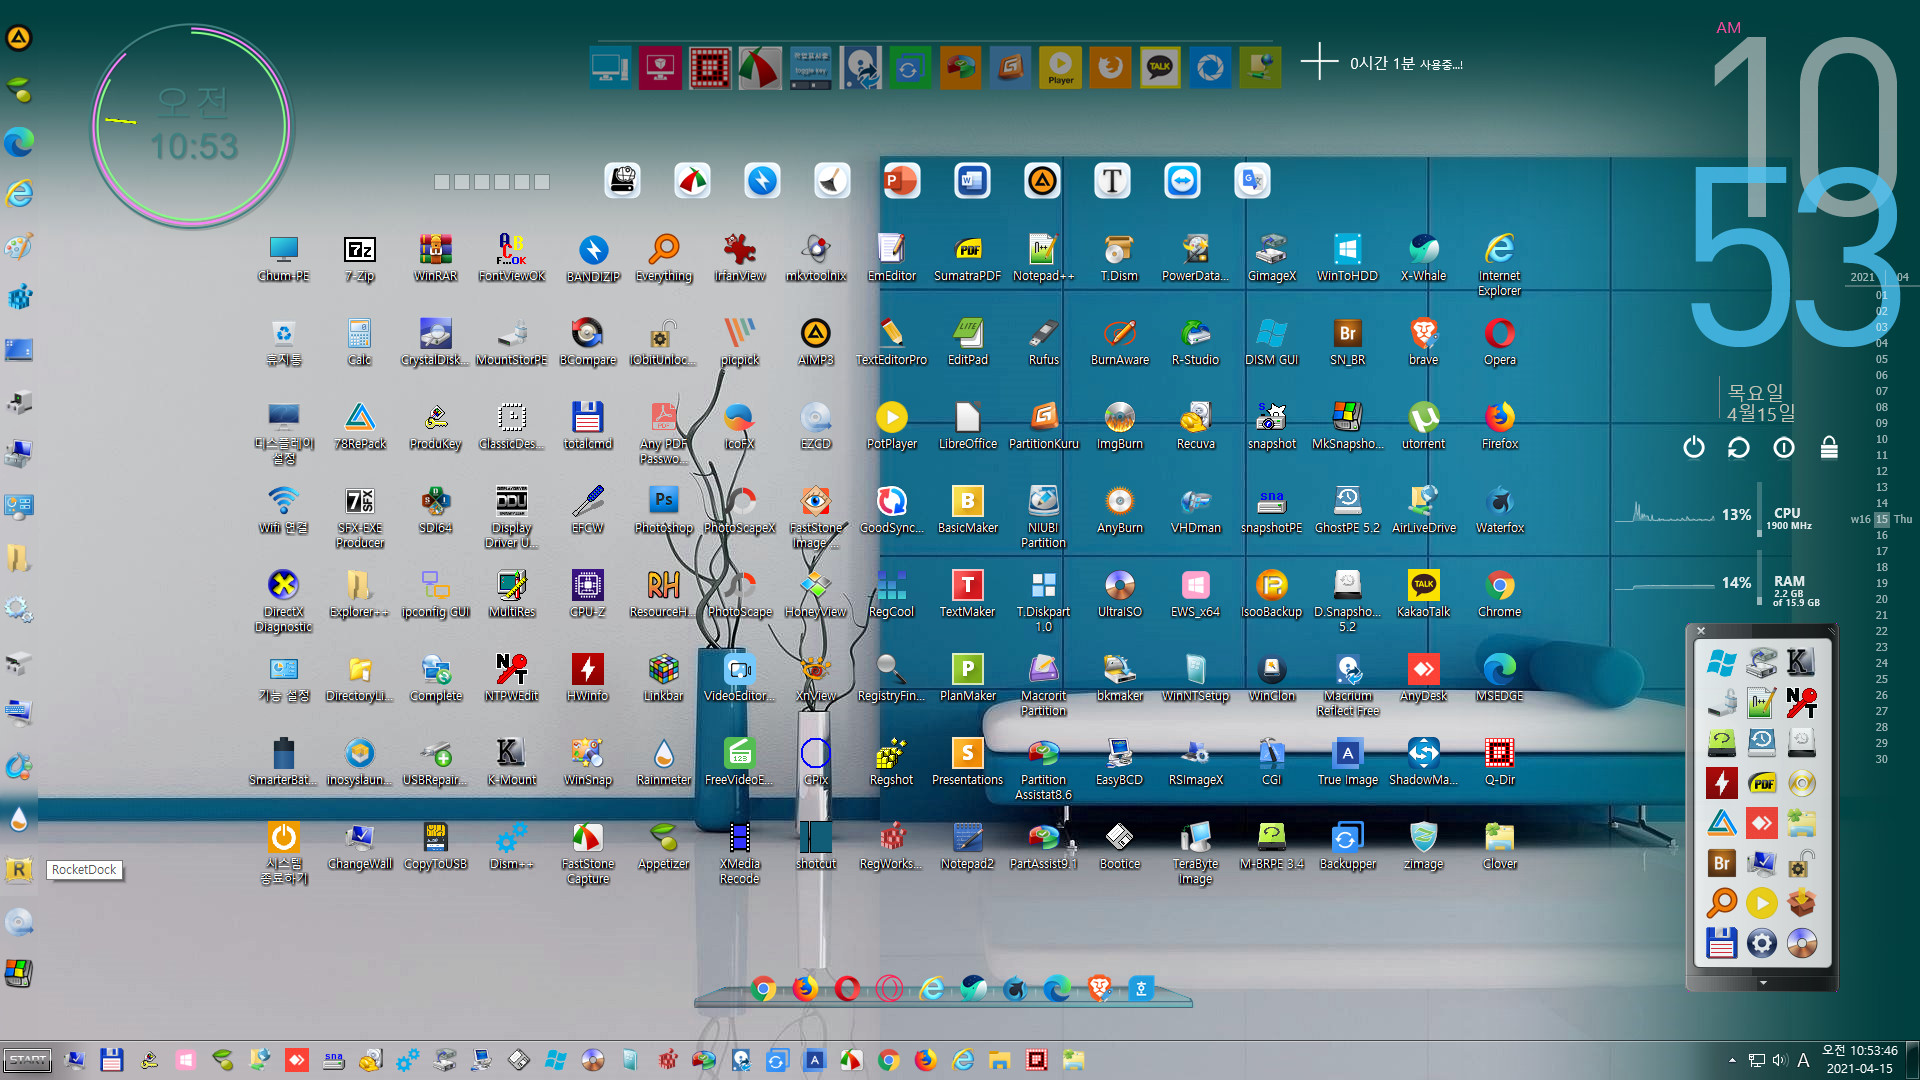Open TeamViewer icon in top row
The image size is (1920, 1080).
[x=1182, y=181]
